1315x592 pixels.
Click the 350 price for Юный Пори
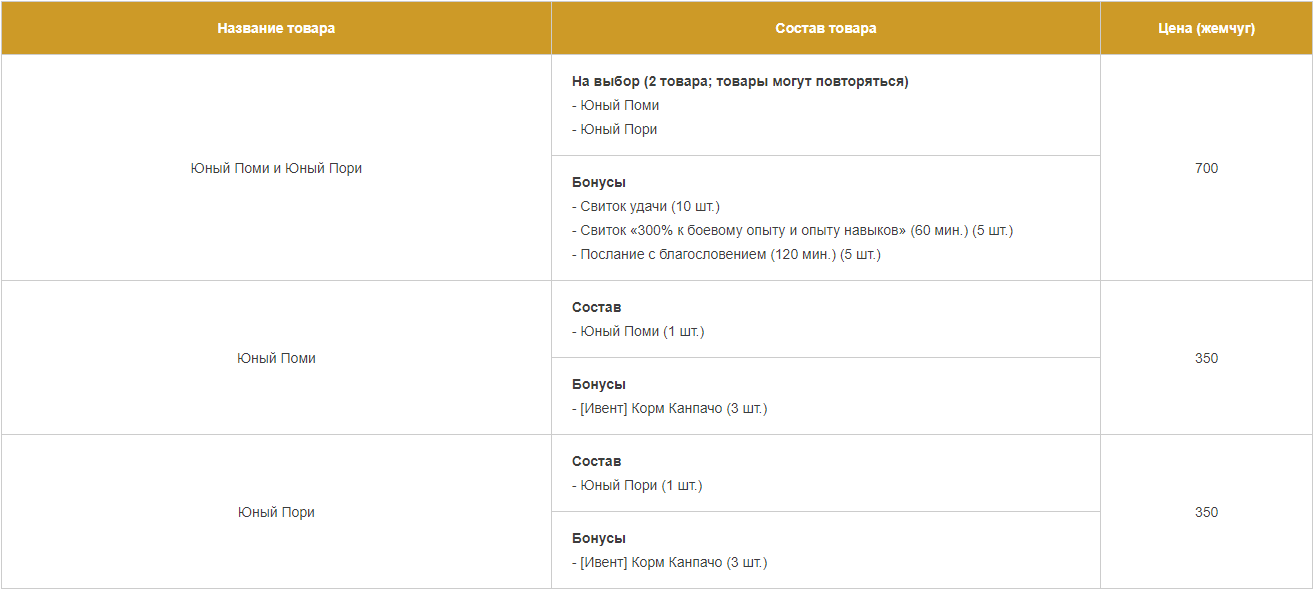click(x=1206, y=512)
